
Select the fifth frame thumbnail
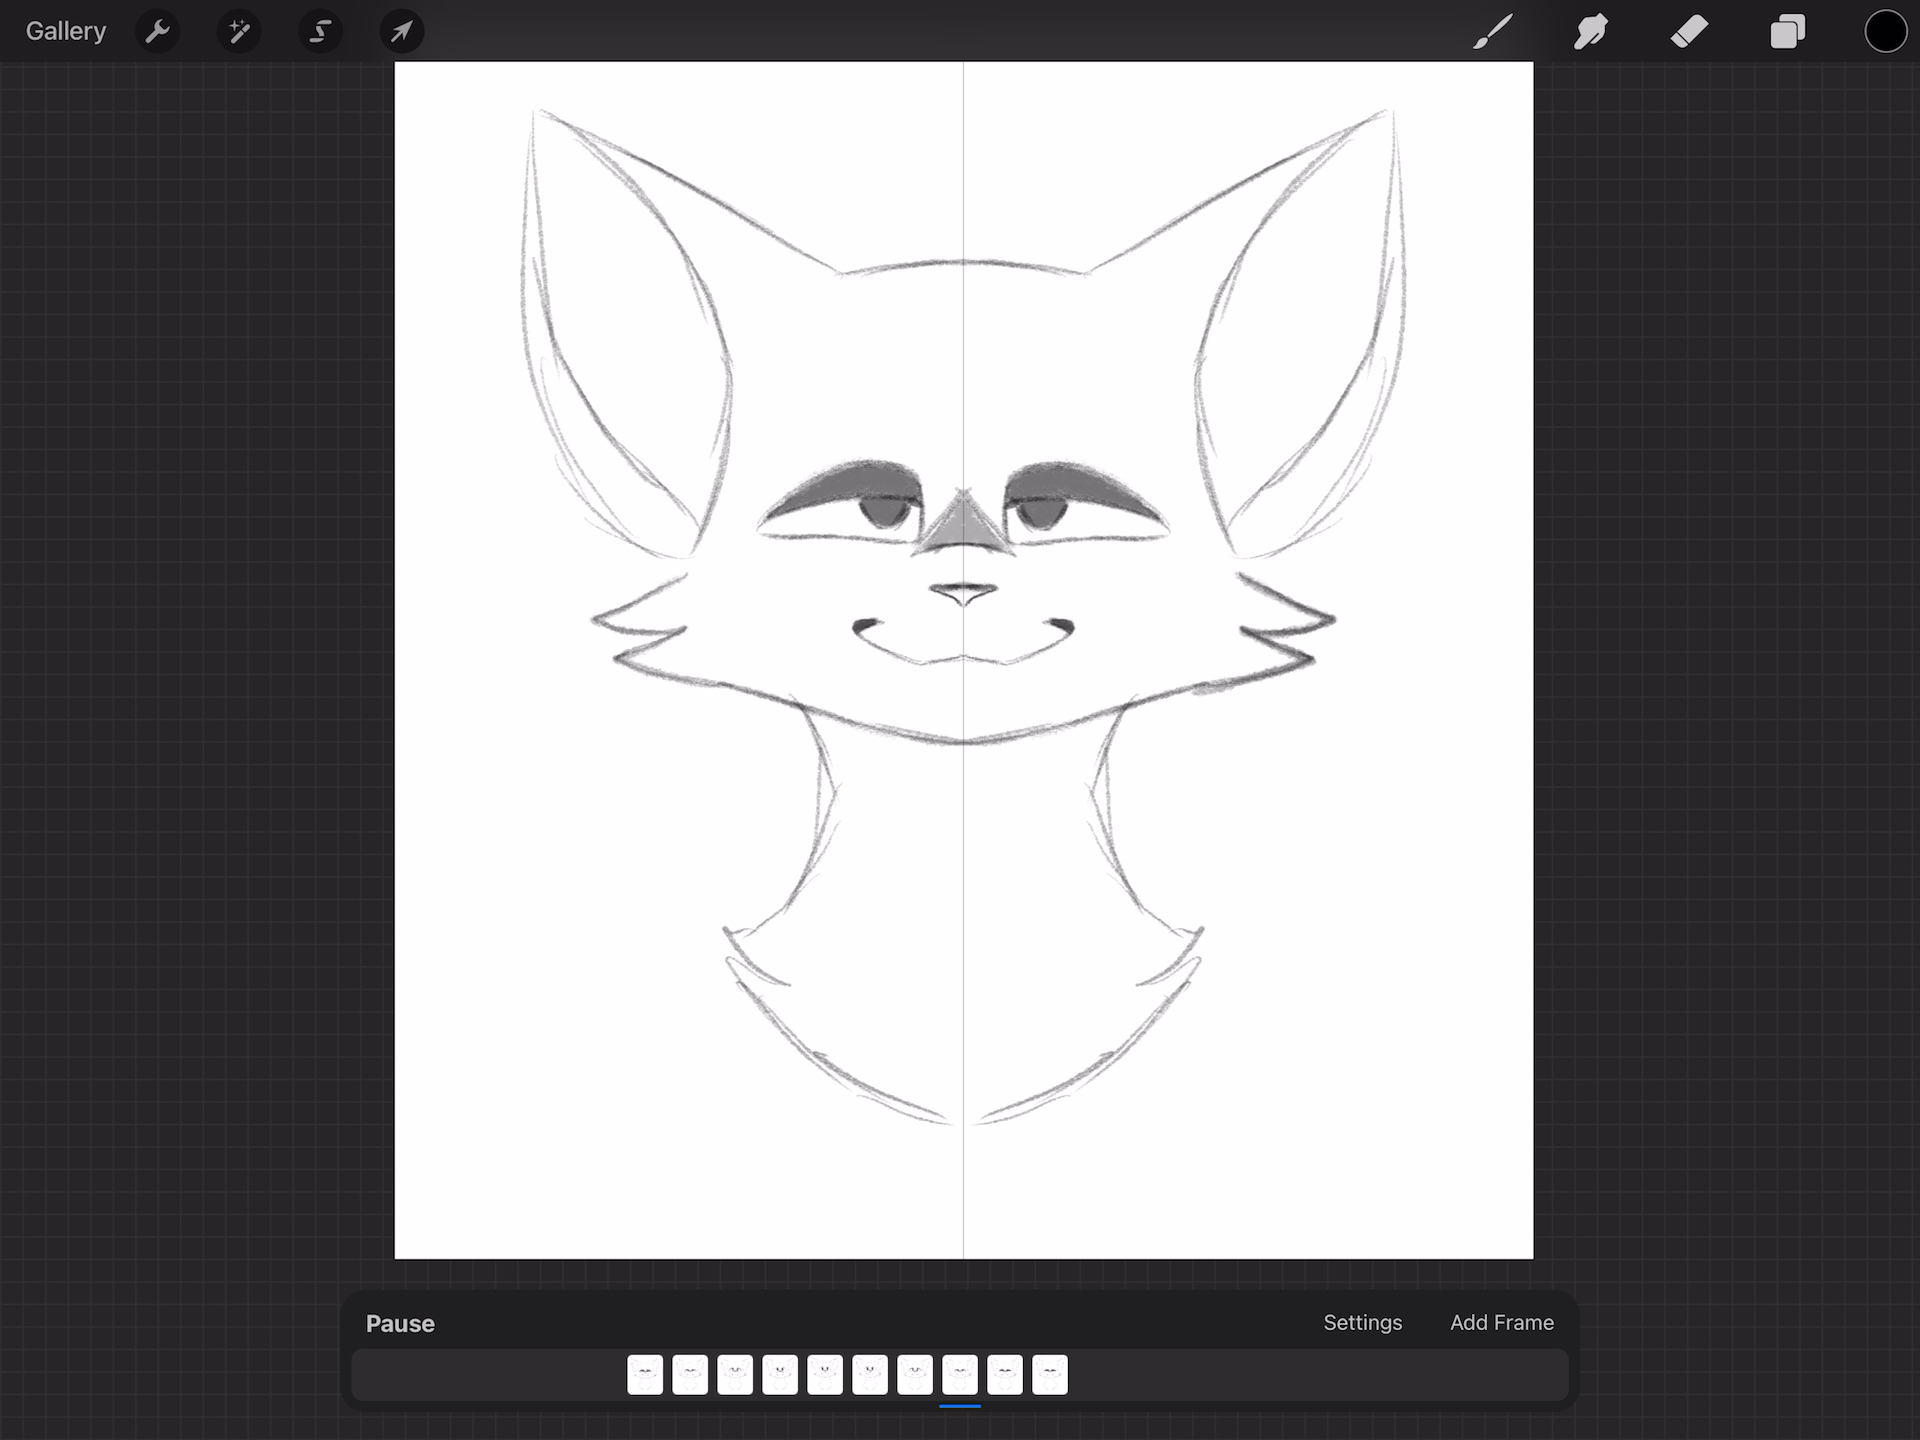click(825, 1375)
